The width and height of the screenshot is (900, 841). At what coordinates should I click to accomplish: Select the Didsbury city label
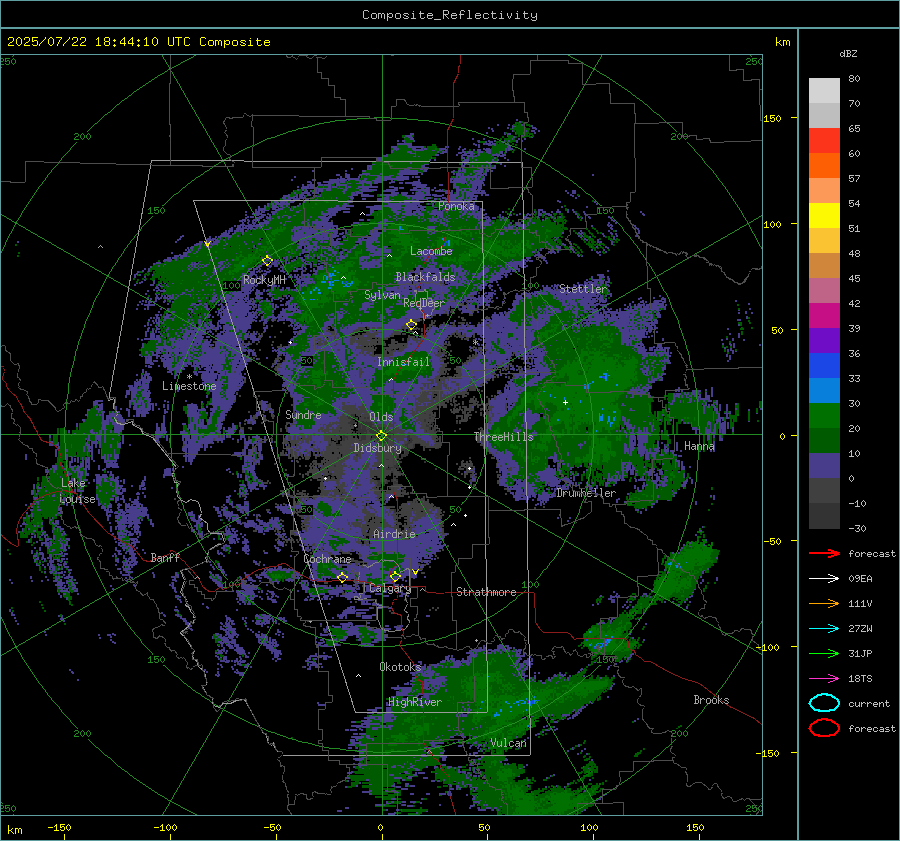377,448
